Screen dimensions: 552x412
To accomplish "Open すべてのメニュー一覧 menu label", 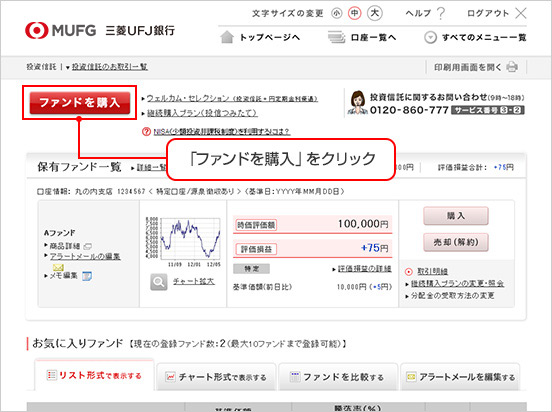I will click(x=484, y=37).
